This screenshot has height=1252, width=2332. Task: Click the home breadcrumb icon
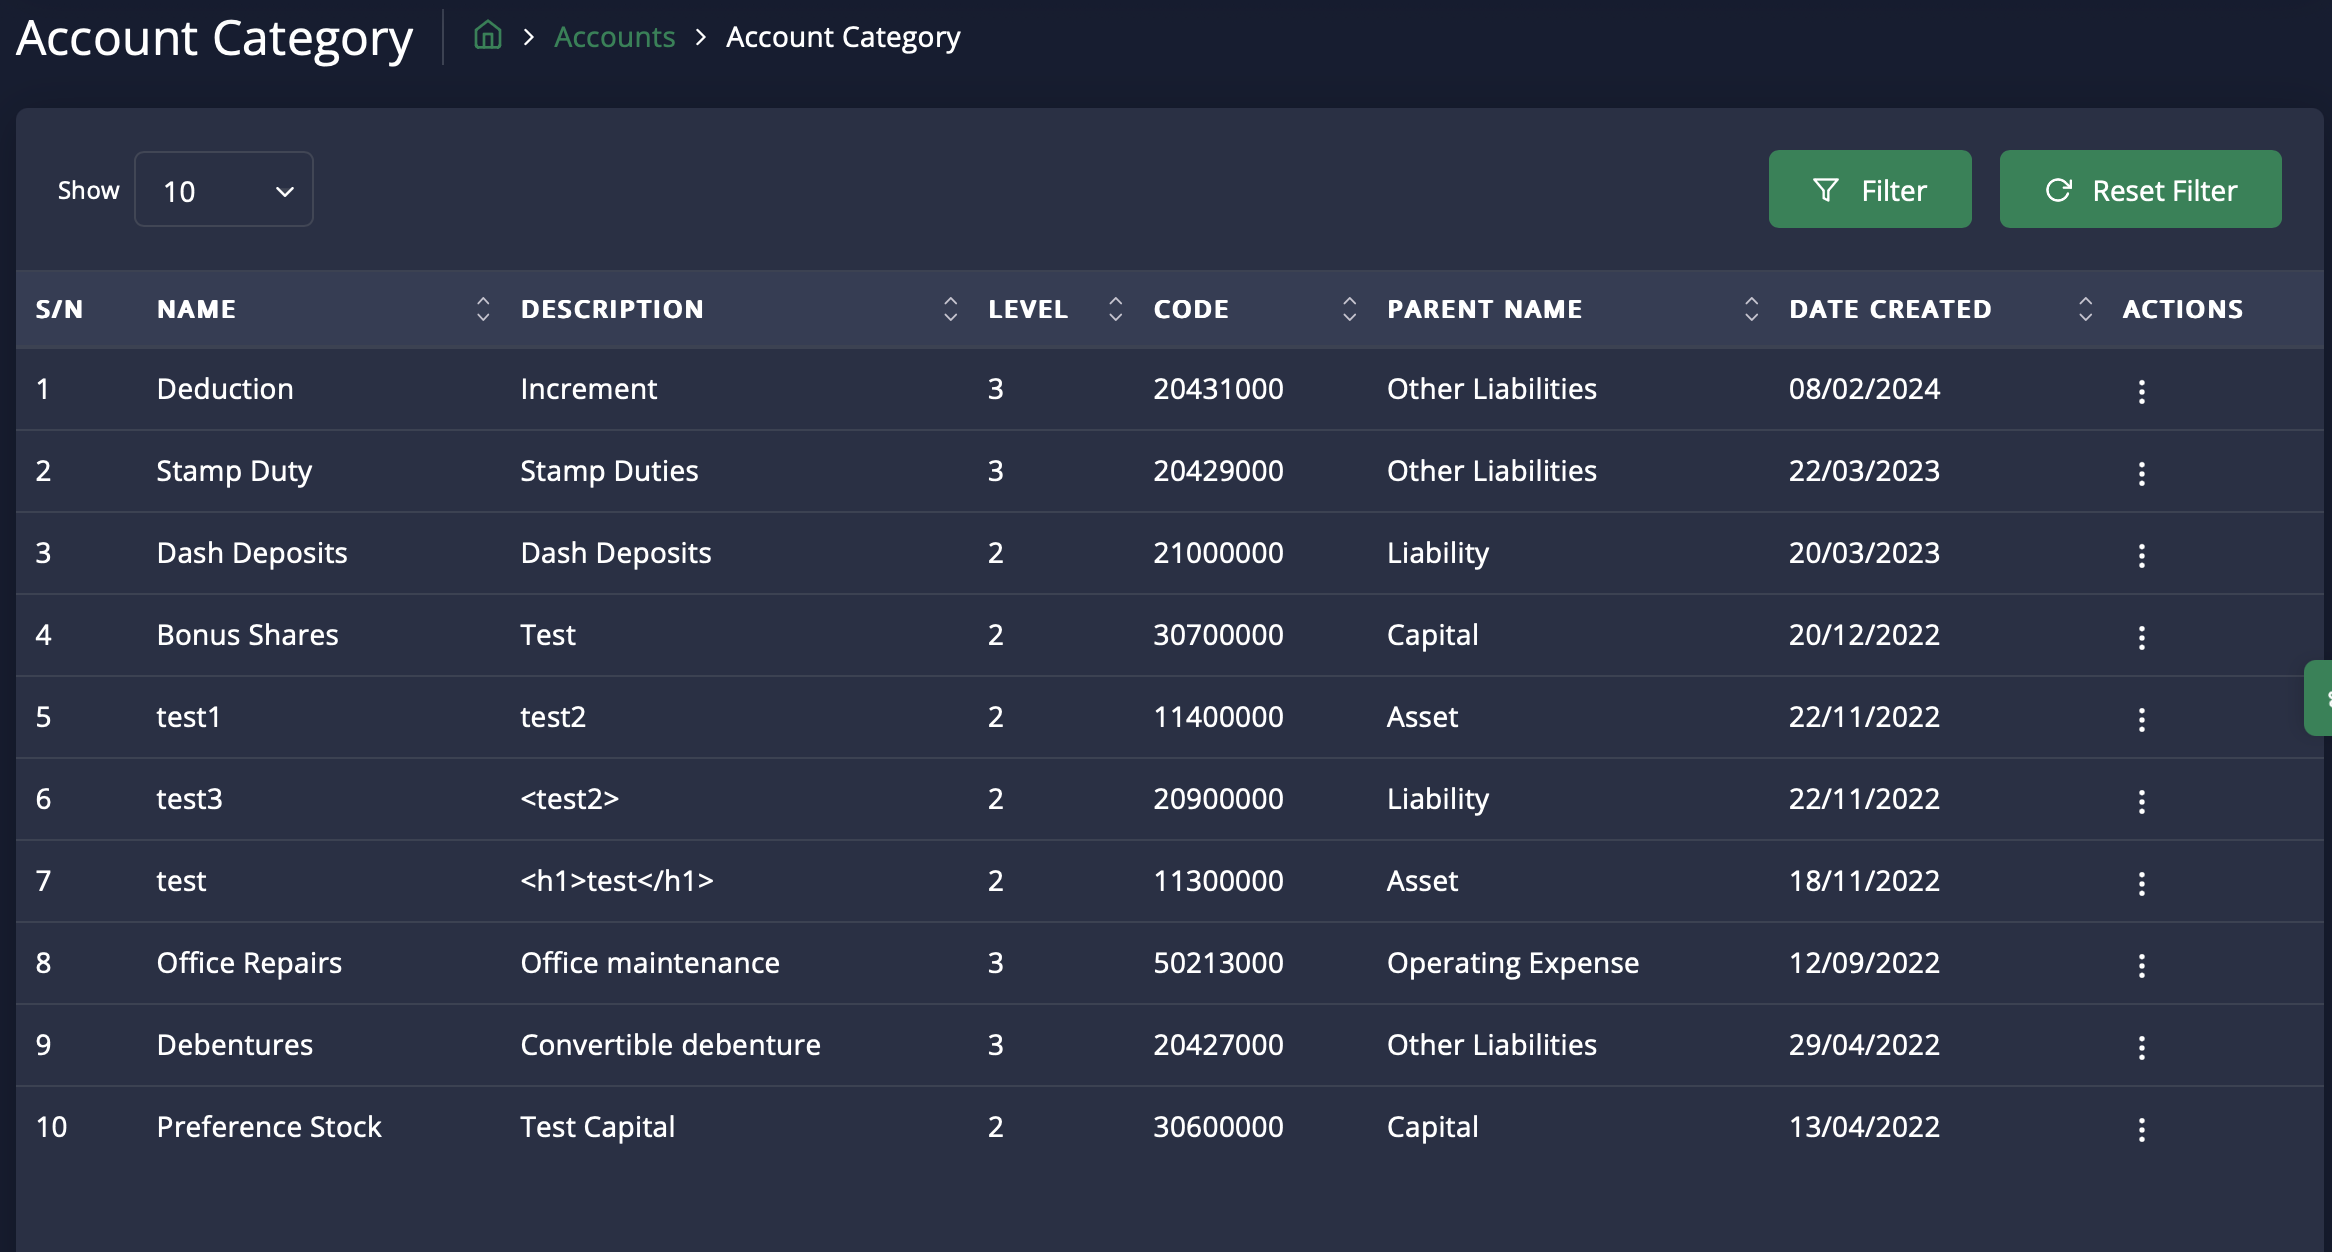(x=487, y=36)
